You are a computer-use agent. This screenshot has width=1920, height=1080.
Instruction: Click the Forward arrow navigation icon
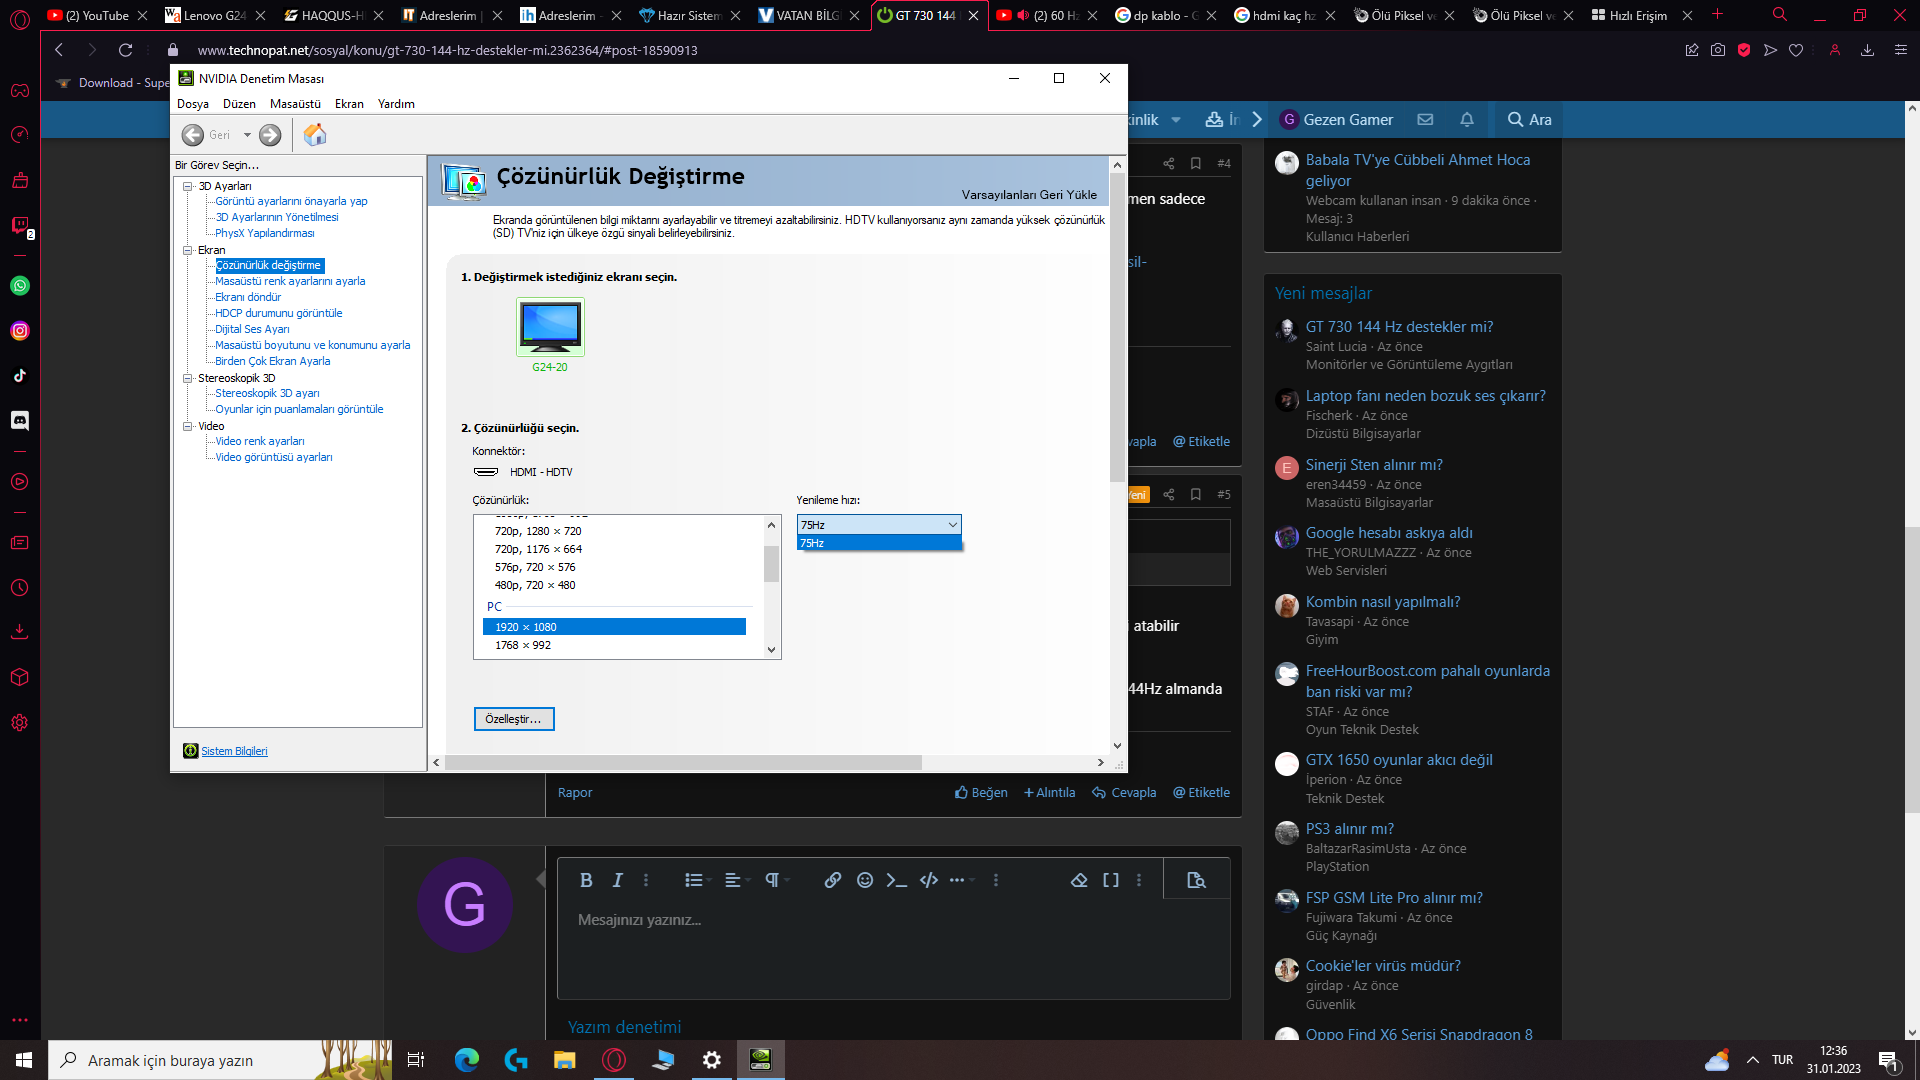pyautogui.click(x=270, y=135)
